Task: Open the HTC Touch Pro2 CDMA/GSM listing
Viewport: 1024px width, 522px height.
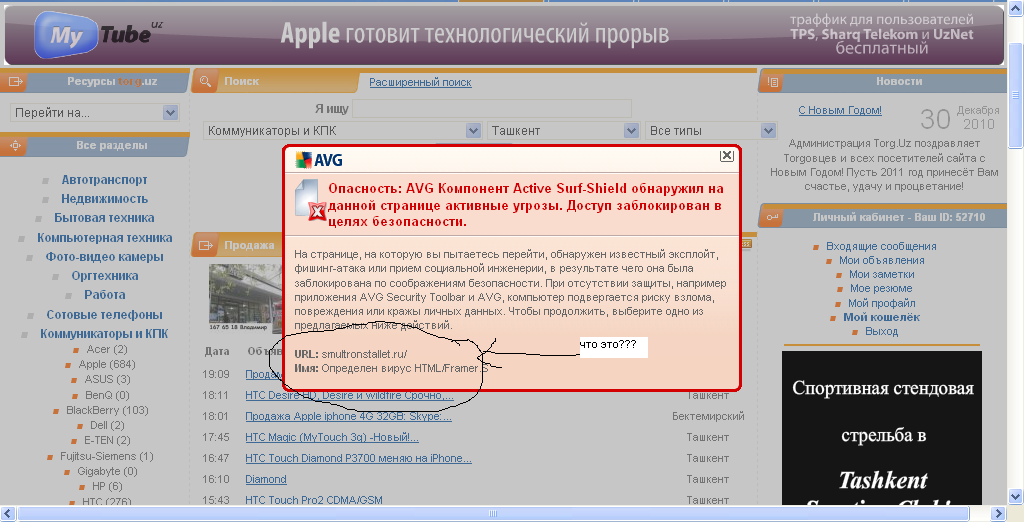Action: 313,500
